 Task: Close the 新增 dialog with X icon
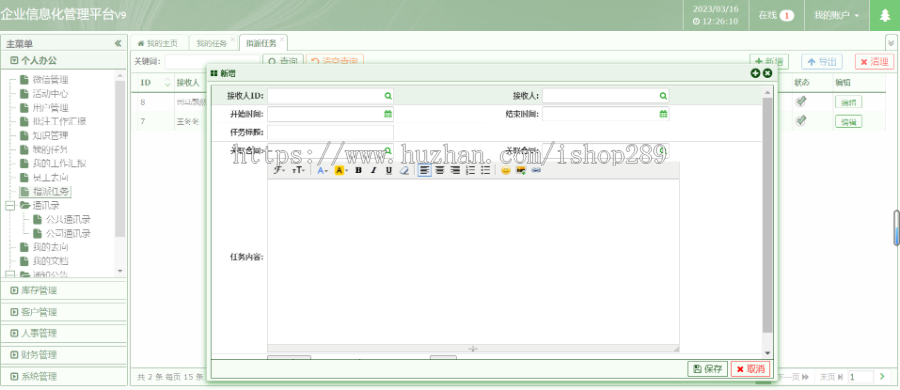click(x=767, y=73)
